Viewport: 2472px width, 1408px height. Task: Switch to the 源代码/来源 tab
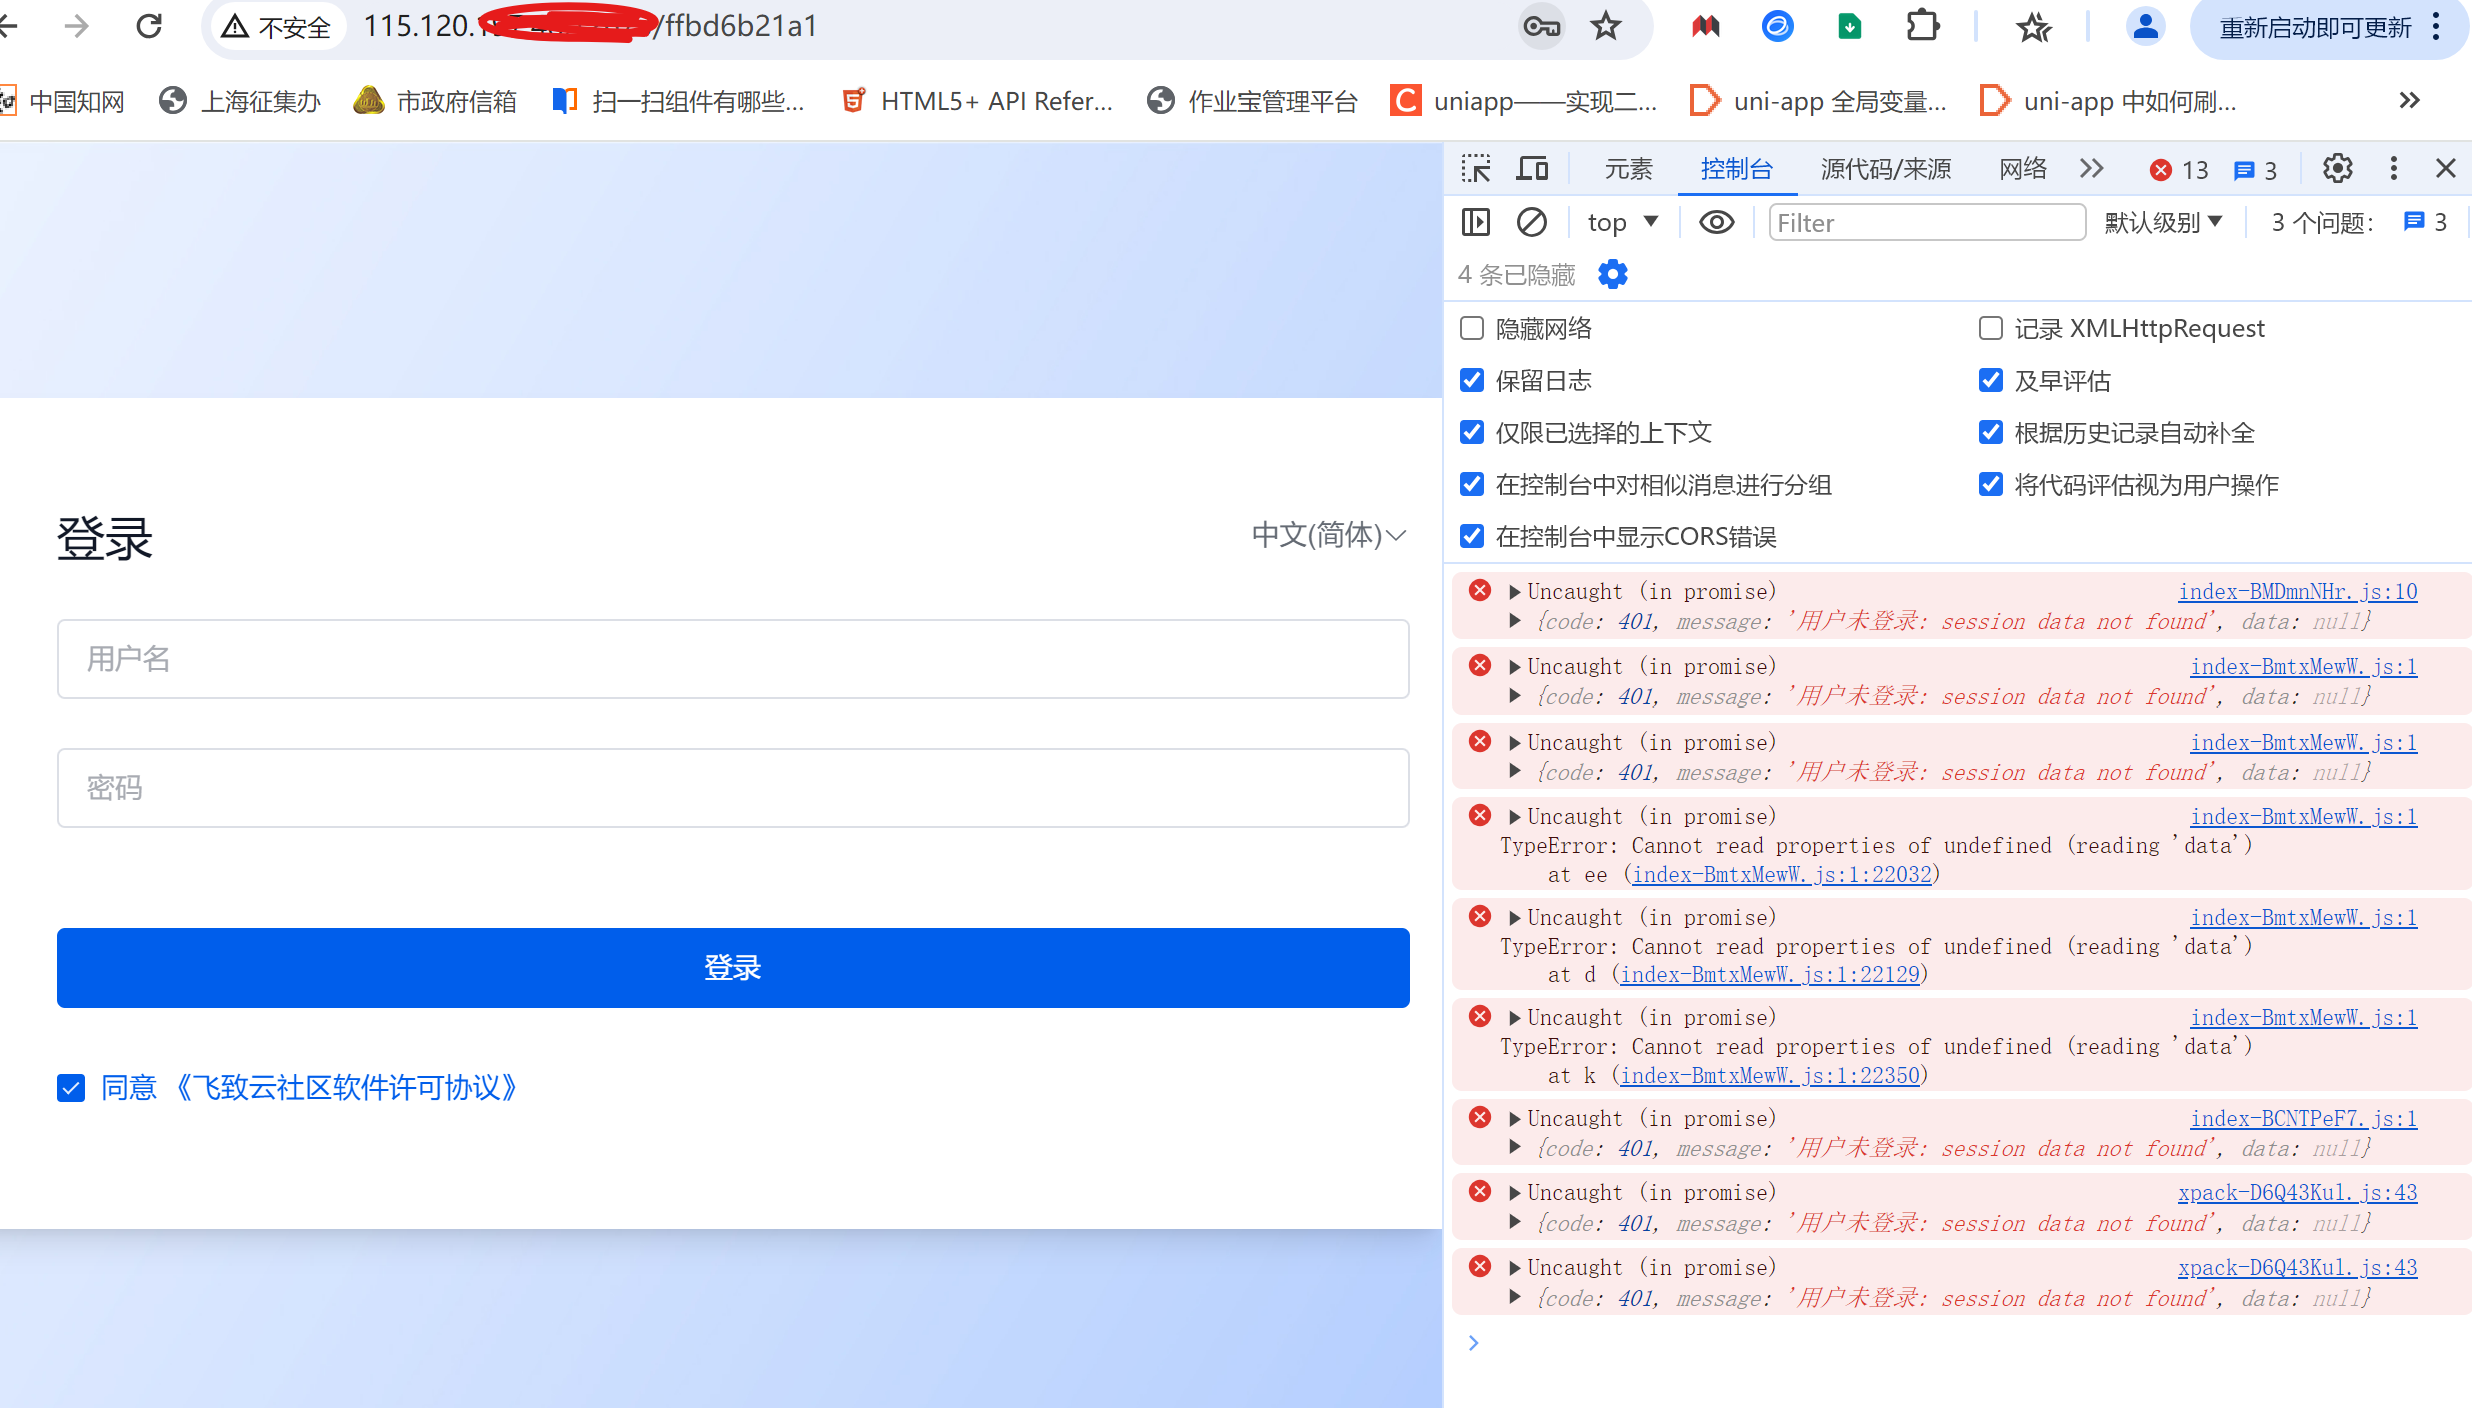pos(1885,168)
